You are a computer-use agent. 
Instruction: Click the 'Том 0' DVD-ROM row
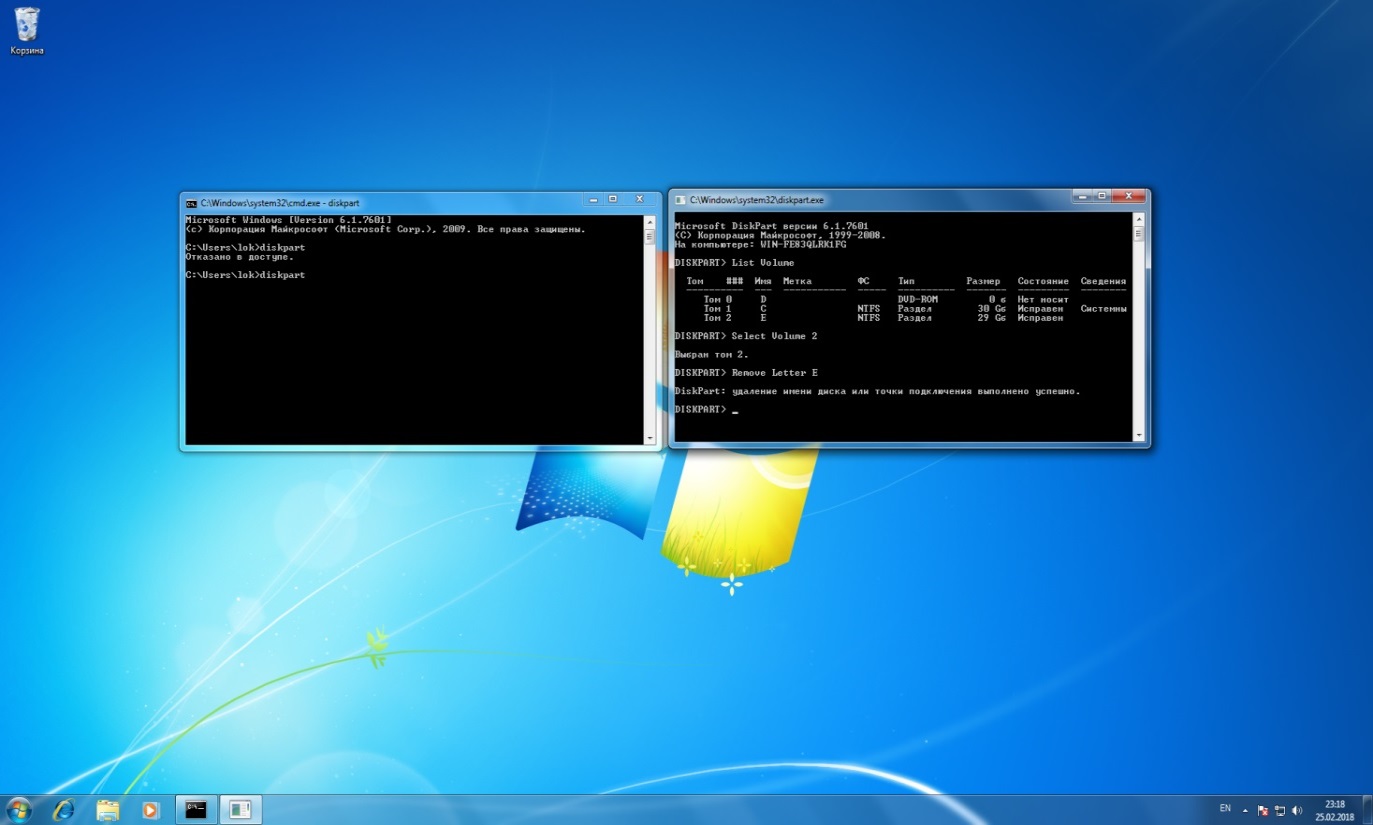coord(886,299)
